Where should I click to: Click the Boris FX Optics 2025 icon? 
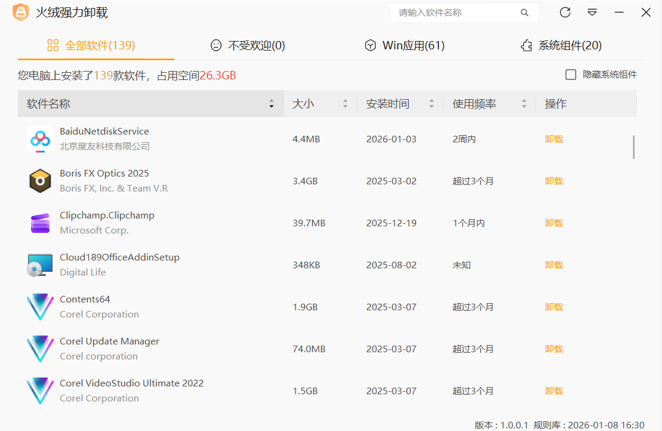[x=40, y=181]
